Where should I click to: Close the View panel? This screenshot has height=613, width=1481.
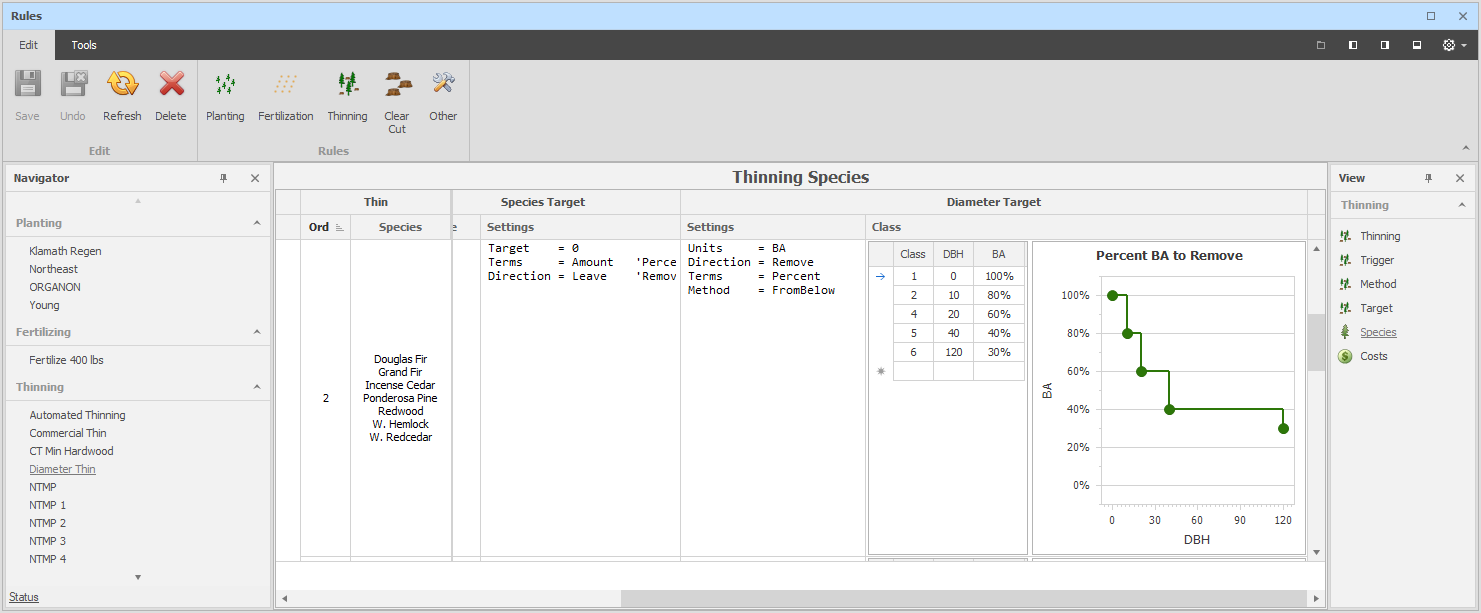(x=1460, y=178)
